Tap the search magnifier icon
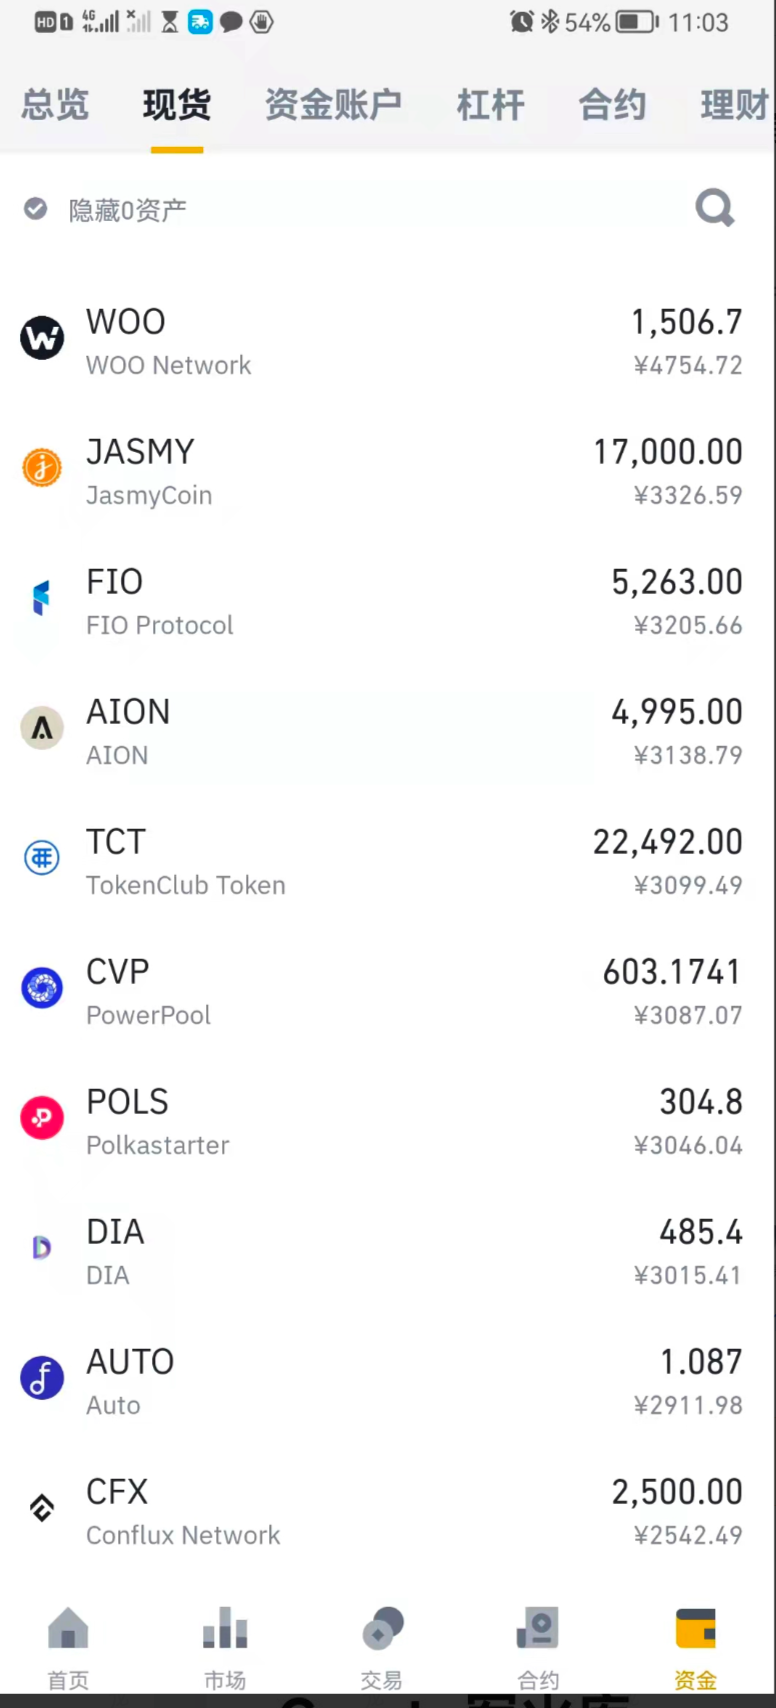Viewport: 776px width, 1708px height. tap(714, 208)
